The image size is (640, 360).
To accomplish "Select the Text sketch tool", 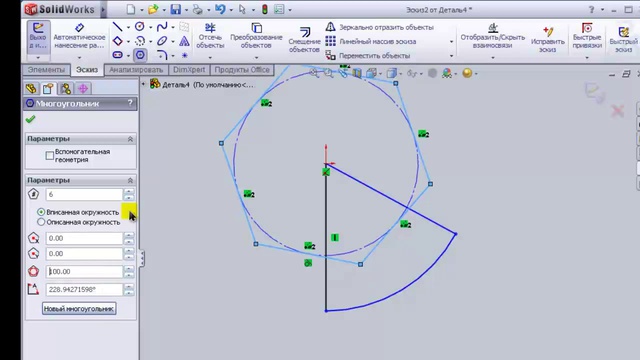I will pos(184,41).
